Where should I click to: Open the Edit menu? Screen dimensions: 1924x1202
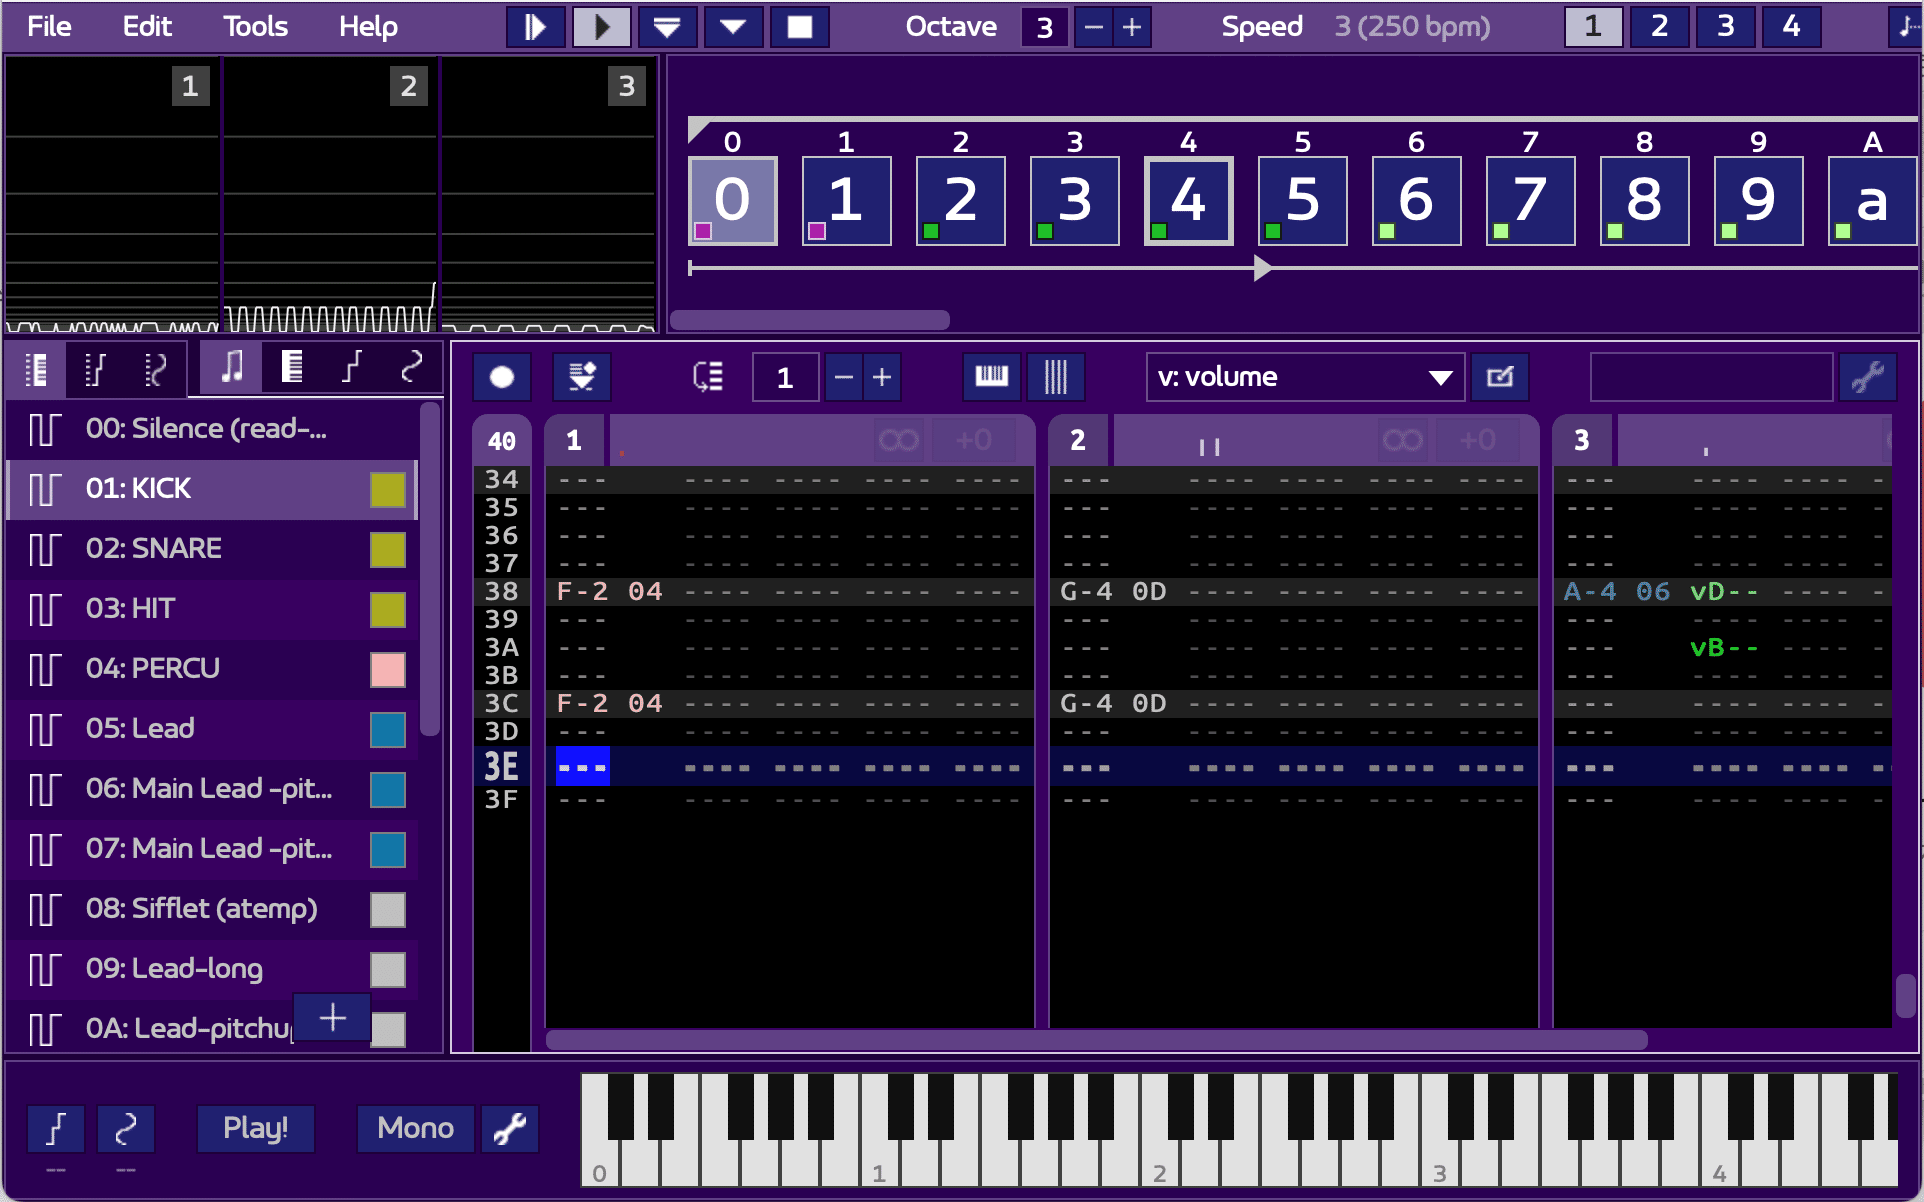point(147,26)
